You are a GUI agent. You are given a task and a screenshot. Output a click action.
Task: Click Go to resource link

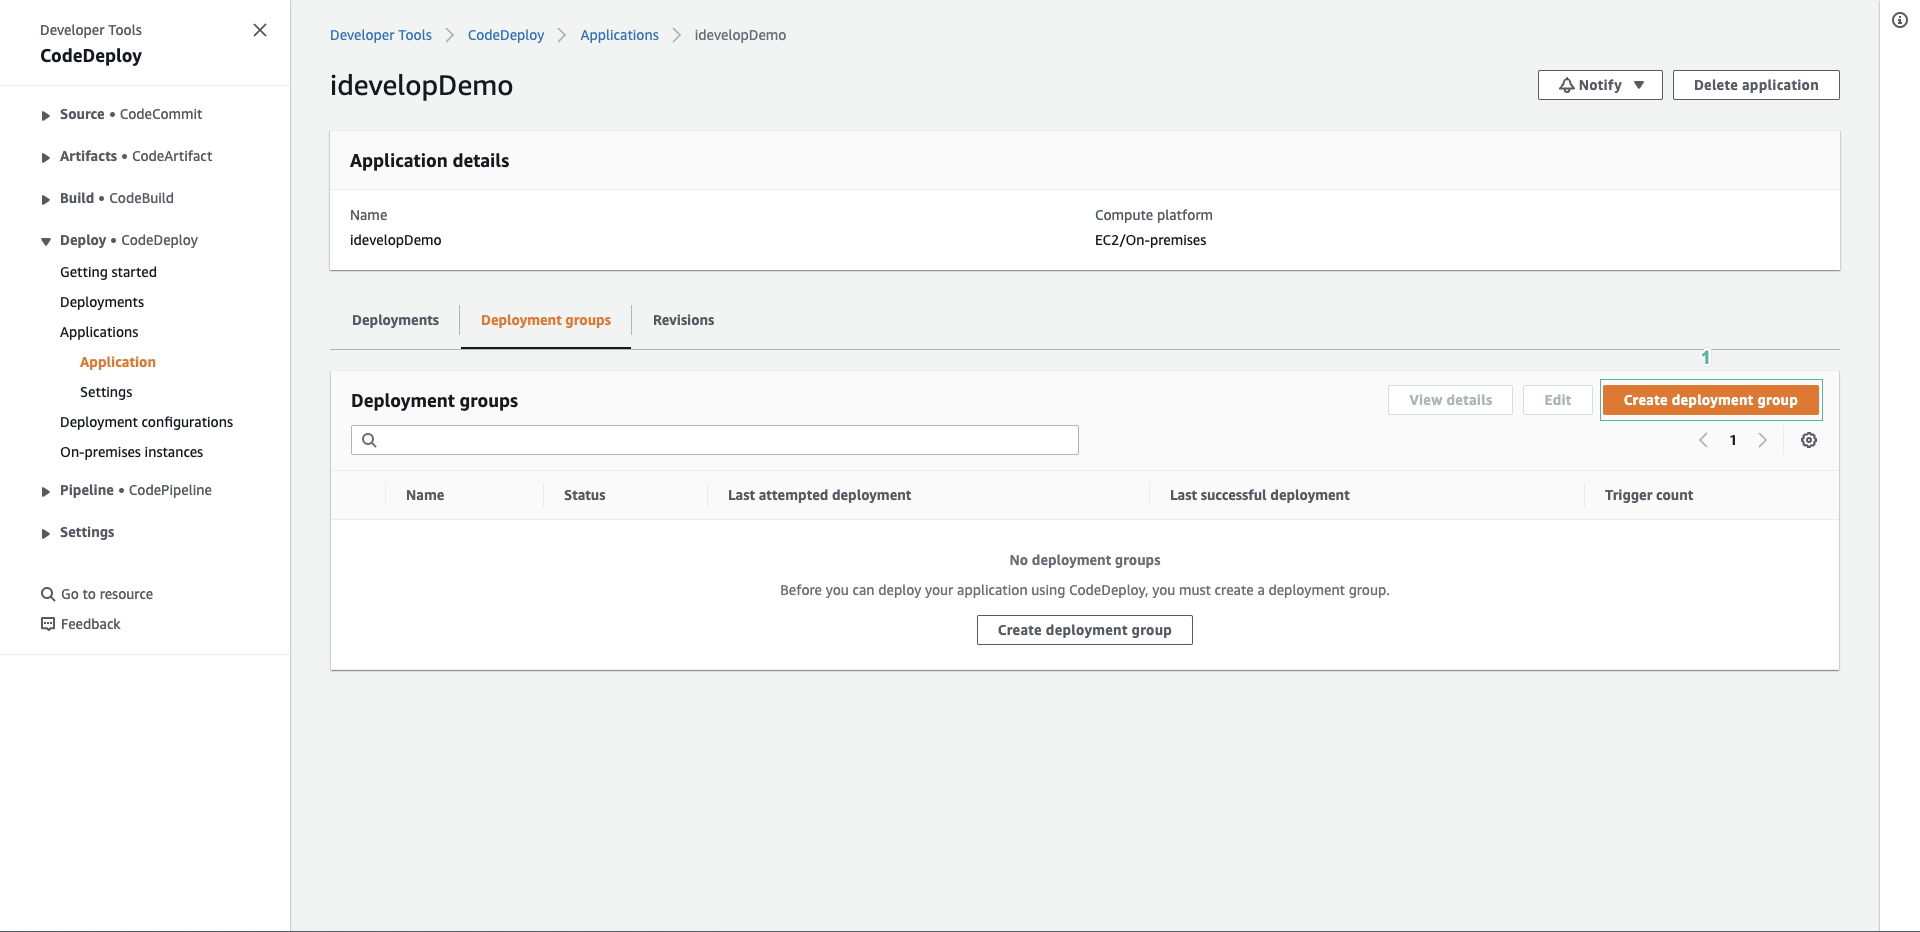pos(107,594)
